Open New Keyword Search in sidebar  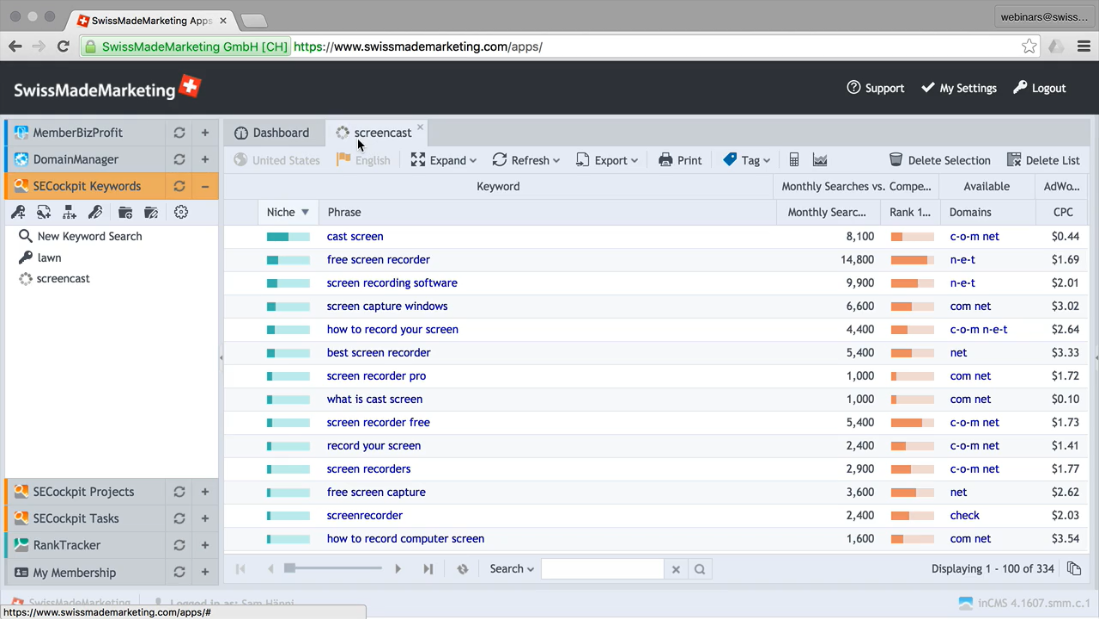(x=90, y=236)
